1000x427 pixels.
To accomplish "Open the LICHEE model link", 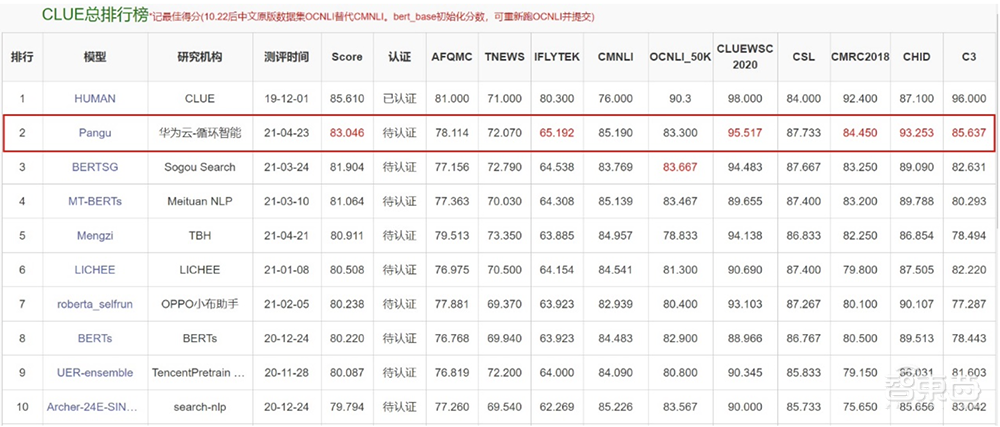I will [x=95, y=270].
